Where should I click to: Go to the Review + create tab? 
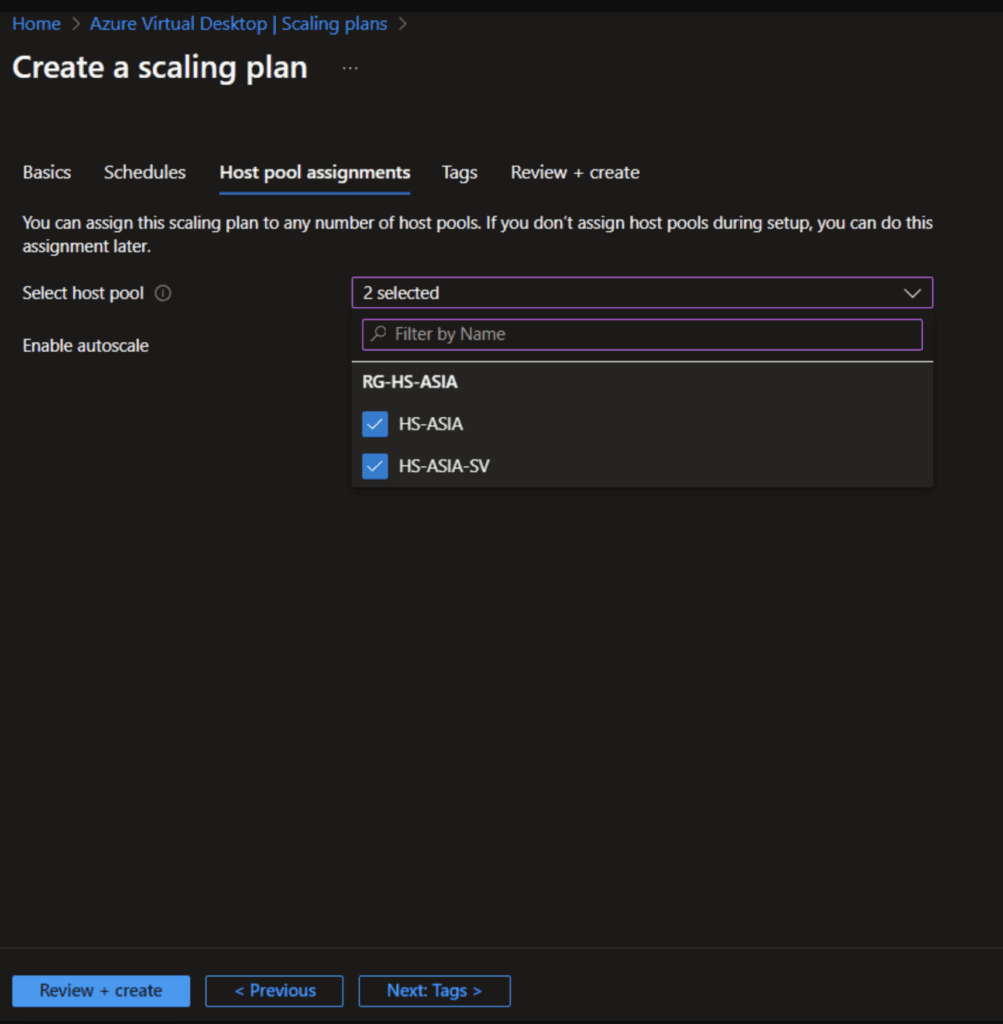click(x=575, y=172)
